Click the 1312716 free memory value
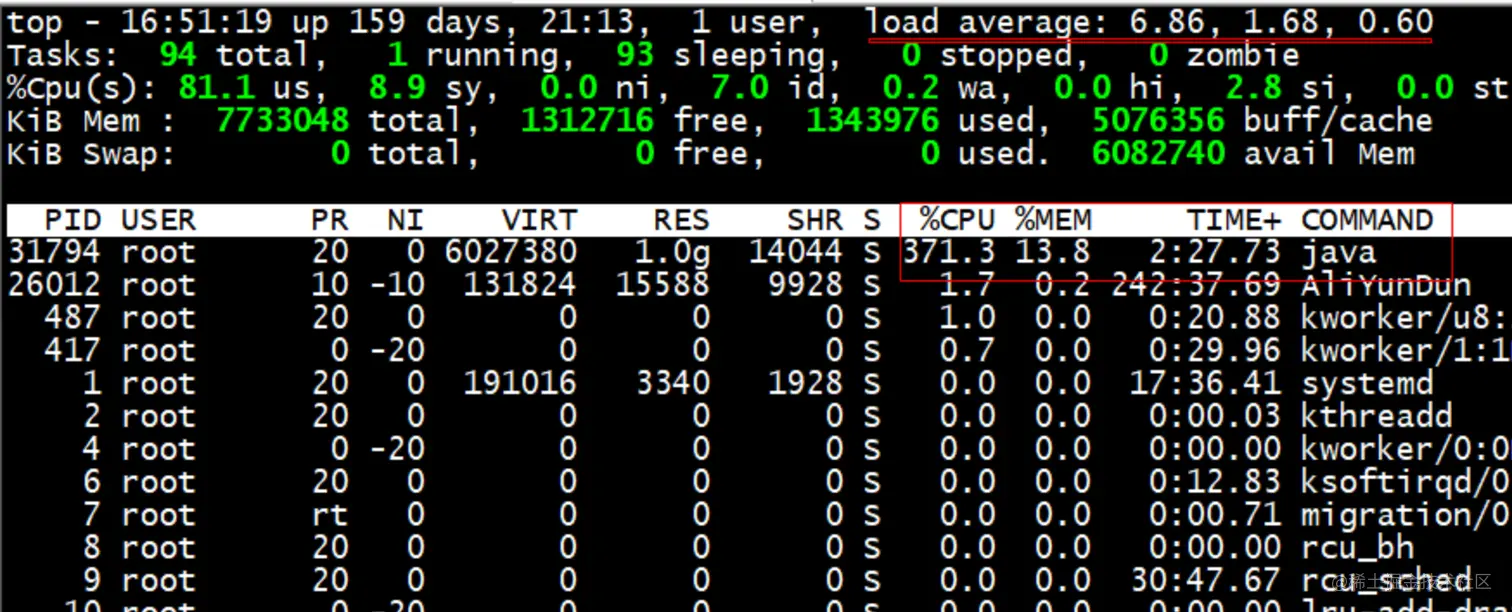Image resolution: width=1512 pixels, height=612 pixels. pyautogui.click(x=588, y=122)
